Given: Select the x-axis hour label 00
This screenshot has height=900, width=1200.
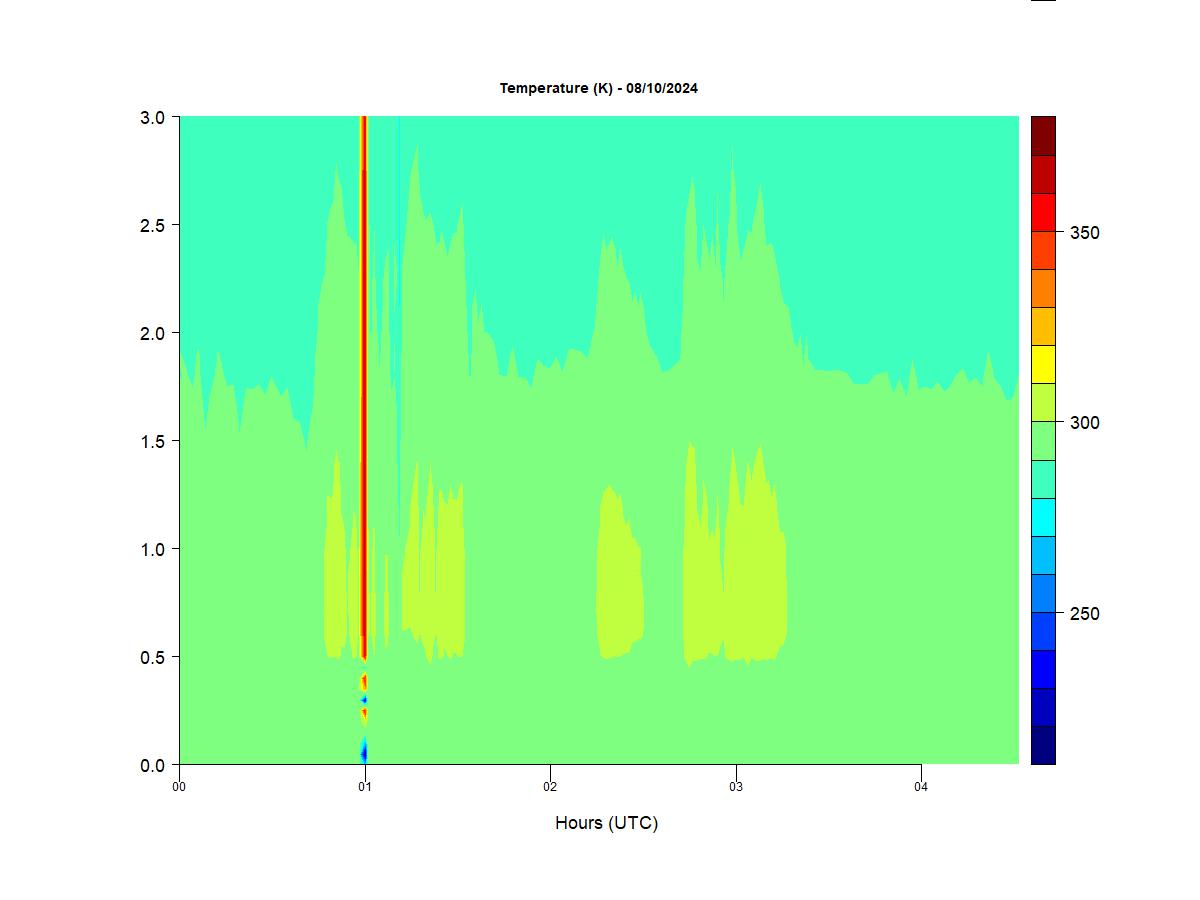Looking at the screenshot, I should coord(179,787).
